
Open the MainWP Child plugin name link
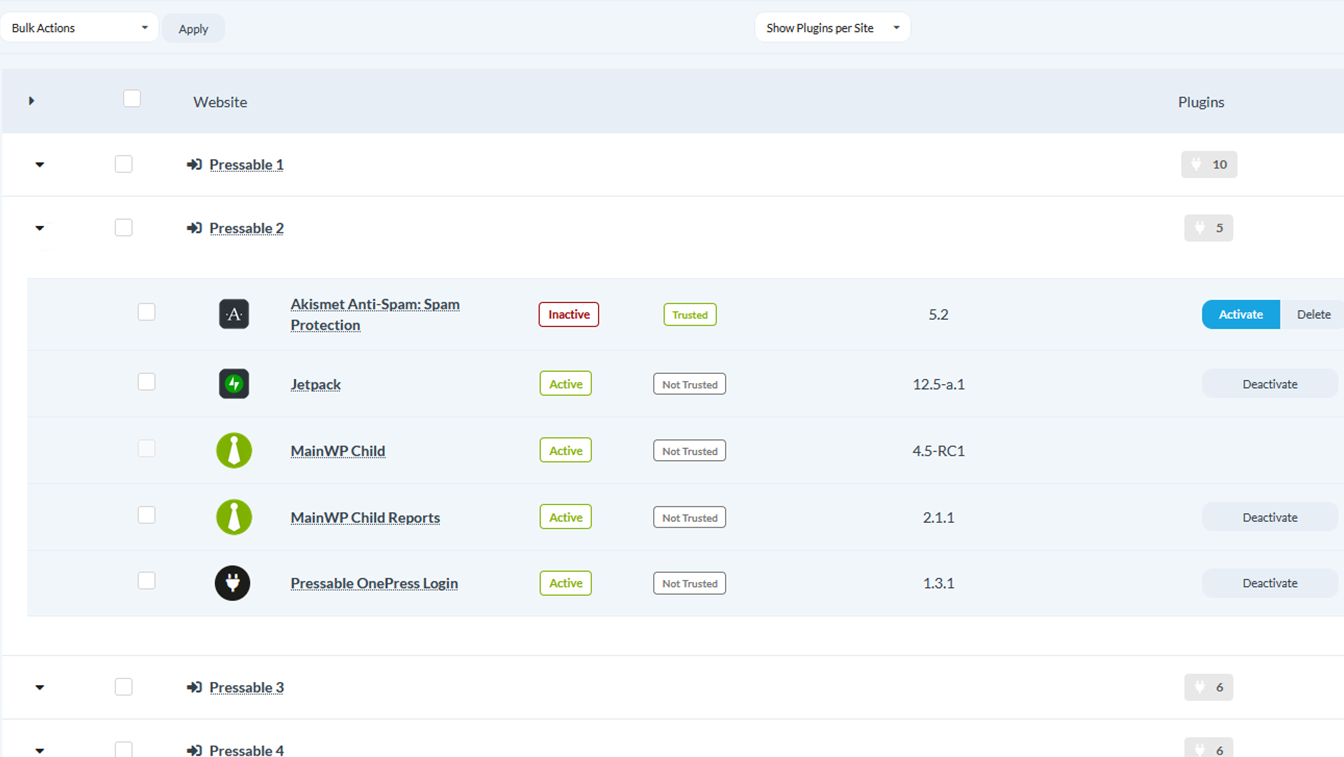(338, 451)
